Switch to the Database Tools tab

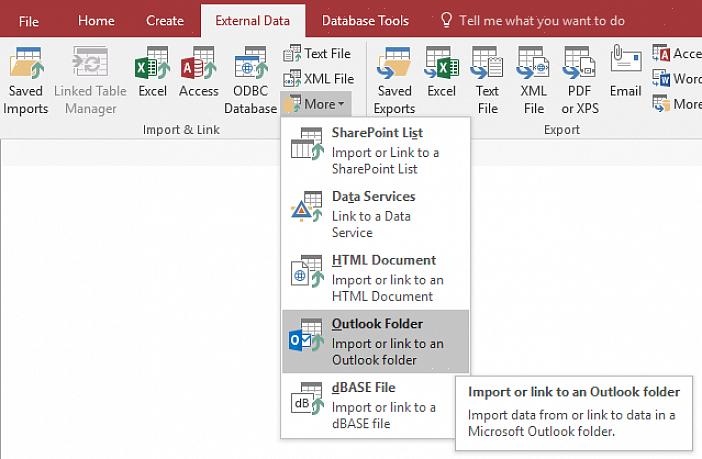[x=365, y=20]
